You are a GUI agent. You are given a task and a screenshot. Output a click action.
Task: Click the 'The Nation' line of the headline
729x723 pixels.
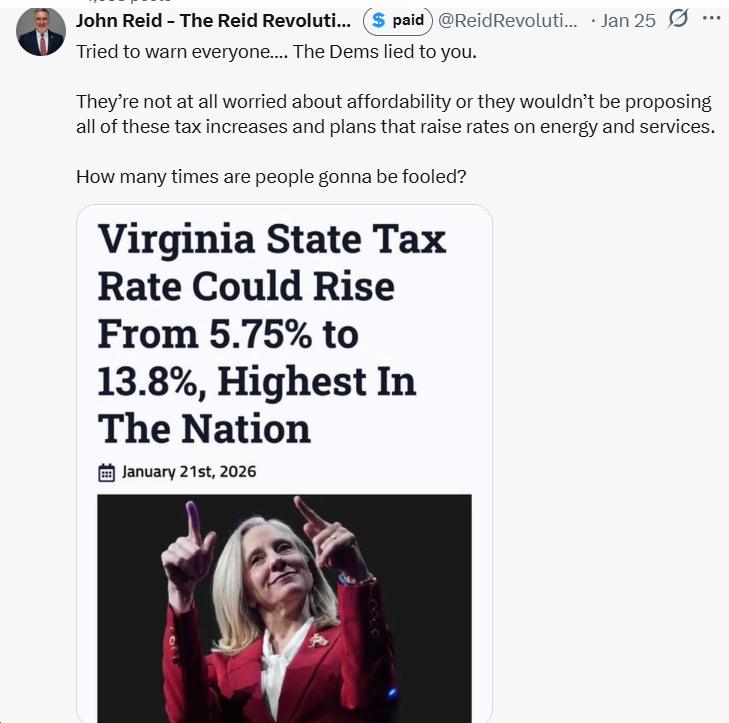[x=204, y=428]
